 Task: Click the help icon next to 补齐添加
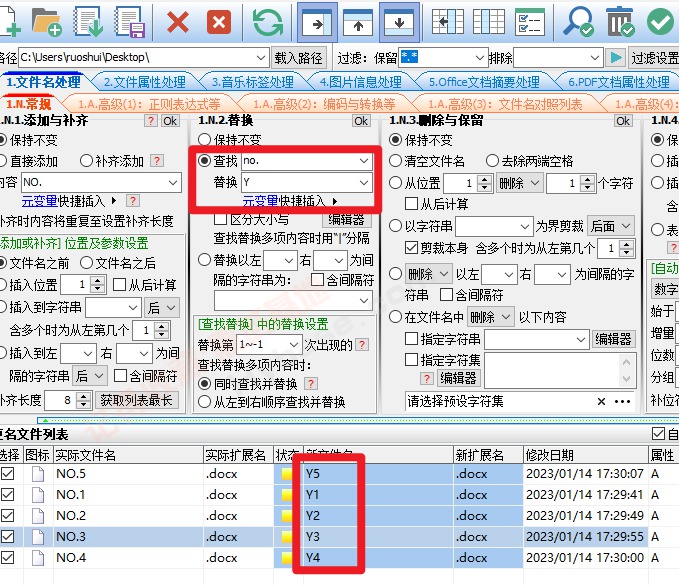coord(156,161)
